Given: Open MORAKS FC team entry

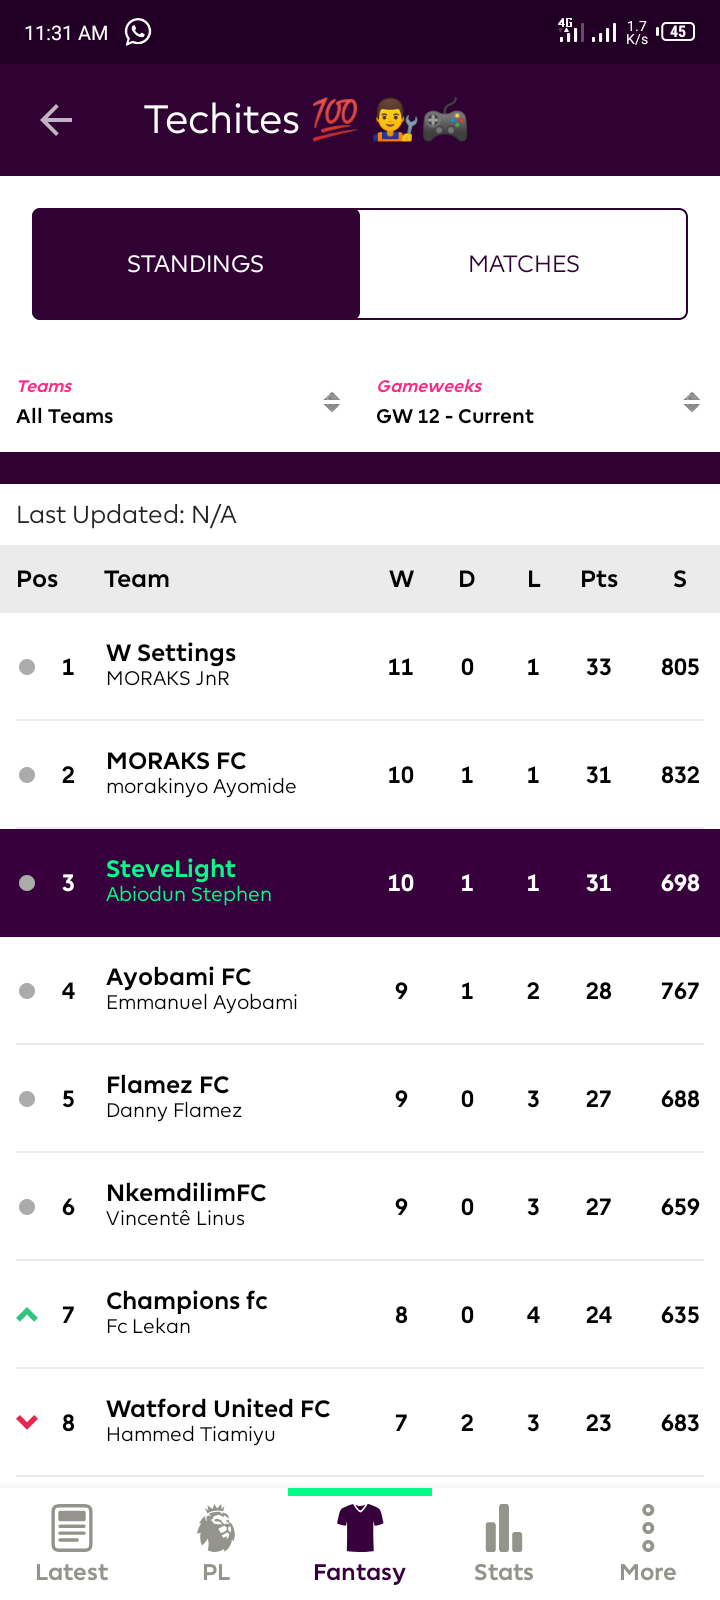Looking at the screenshot, I should click(360, 774).
